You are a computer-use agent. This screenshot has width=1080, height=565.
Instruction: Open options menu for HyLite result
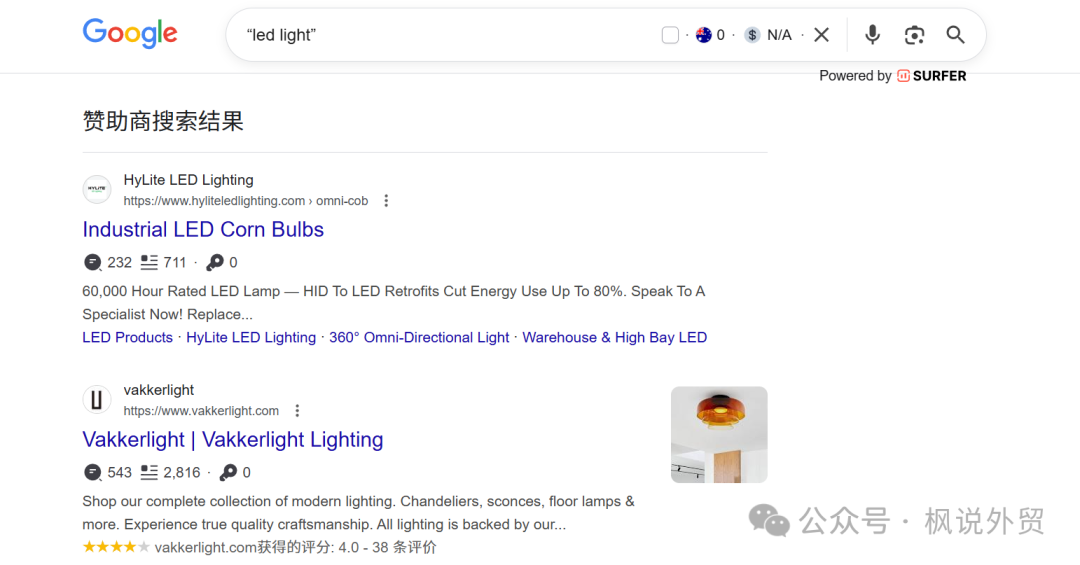(386, 201)
